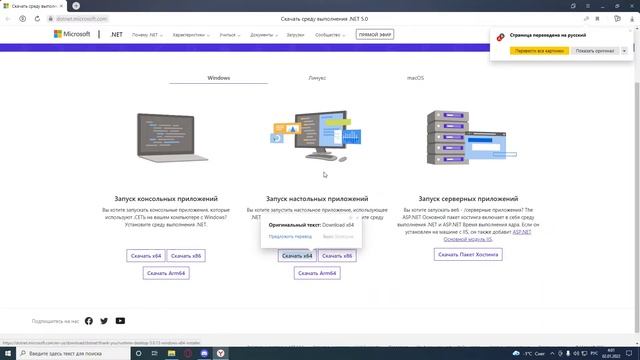Click Cortana circle icon in taskbar

coord(138,353)
